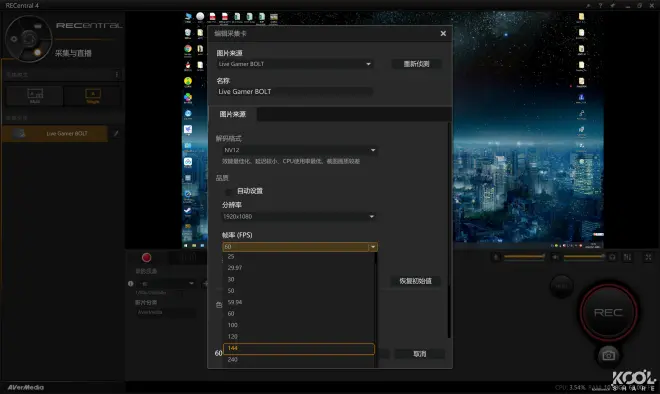The image size is (660, 394).
Task: Open the recording quality dropdown below the record tab
Action: point(167,283)
